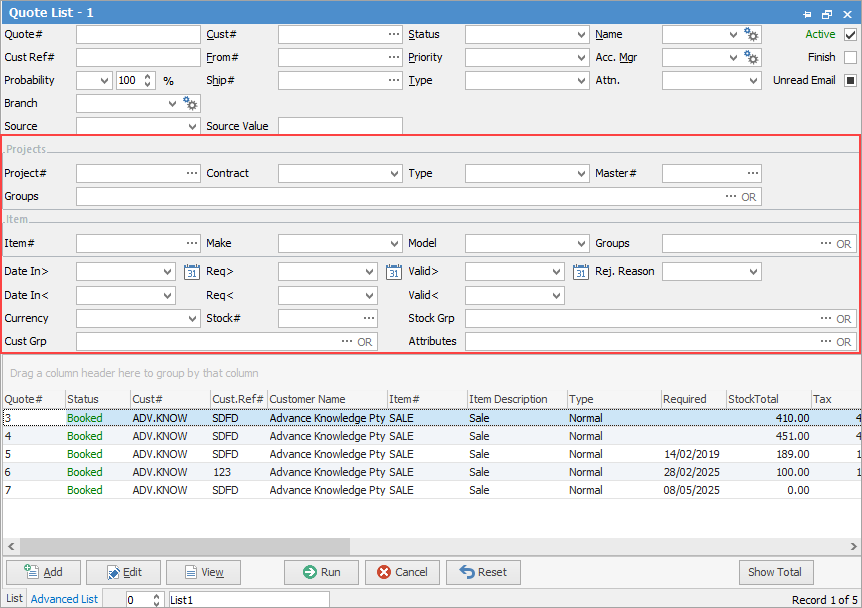Viewport: 862px width, 608px height.
Task: Click the Show Total button
Action: tap(775, 572)
